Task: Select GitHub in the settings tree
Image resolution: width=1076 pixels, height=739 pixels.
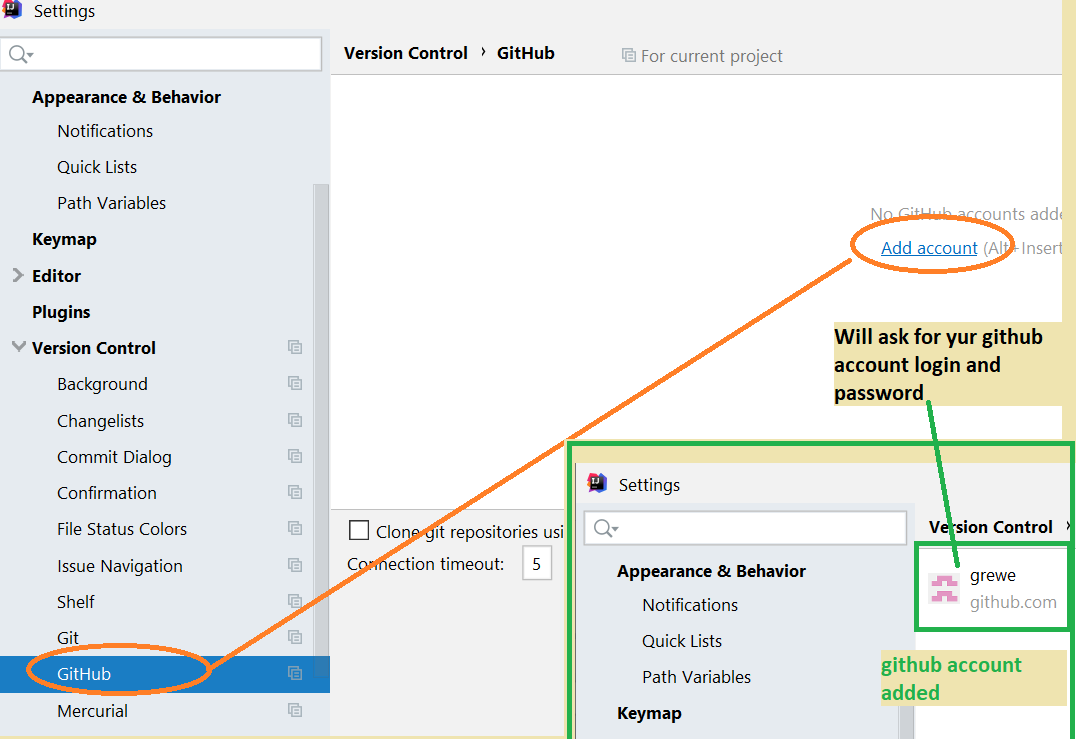Action: [84, 674]
